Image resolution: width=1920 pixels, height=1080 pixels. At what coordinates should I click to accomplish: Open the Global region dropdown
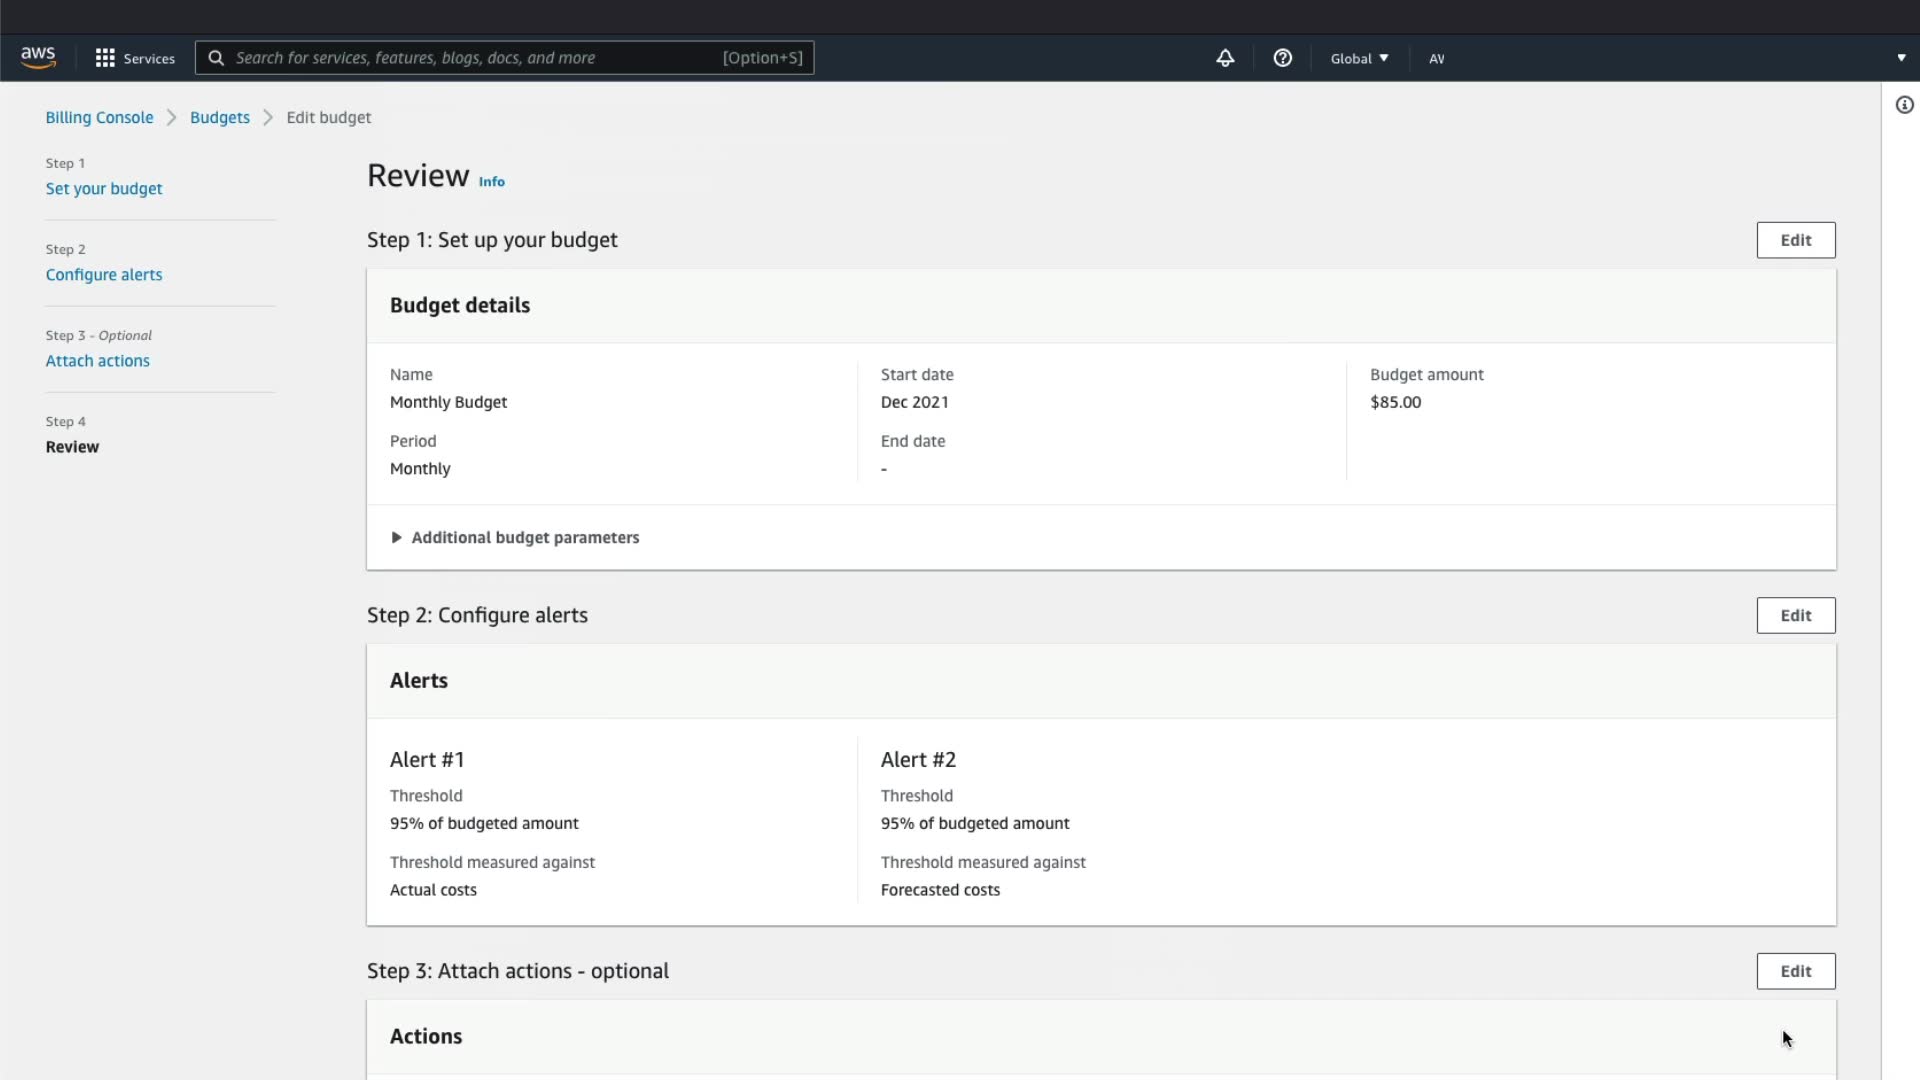click(x=1359, y=58)
